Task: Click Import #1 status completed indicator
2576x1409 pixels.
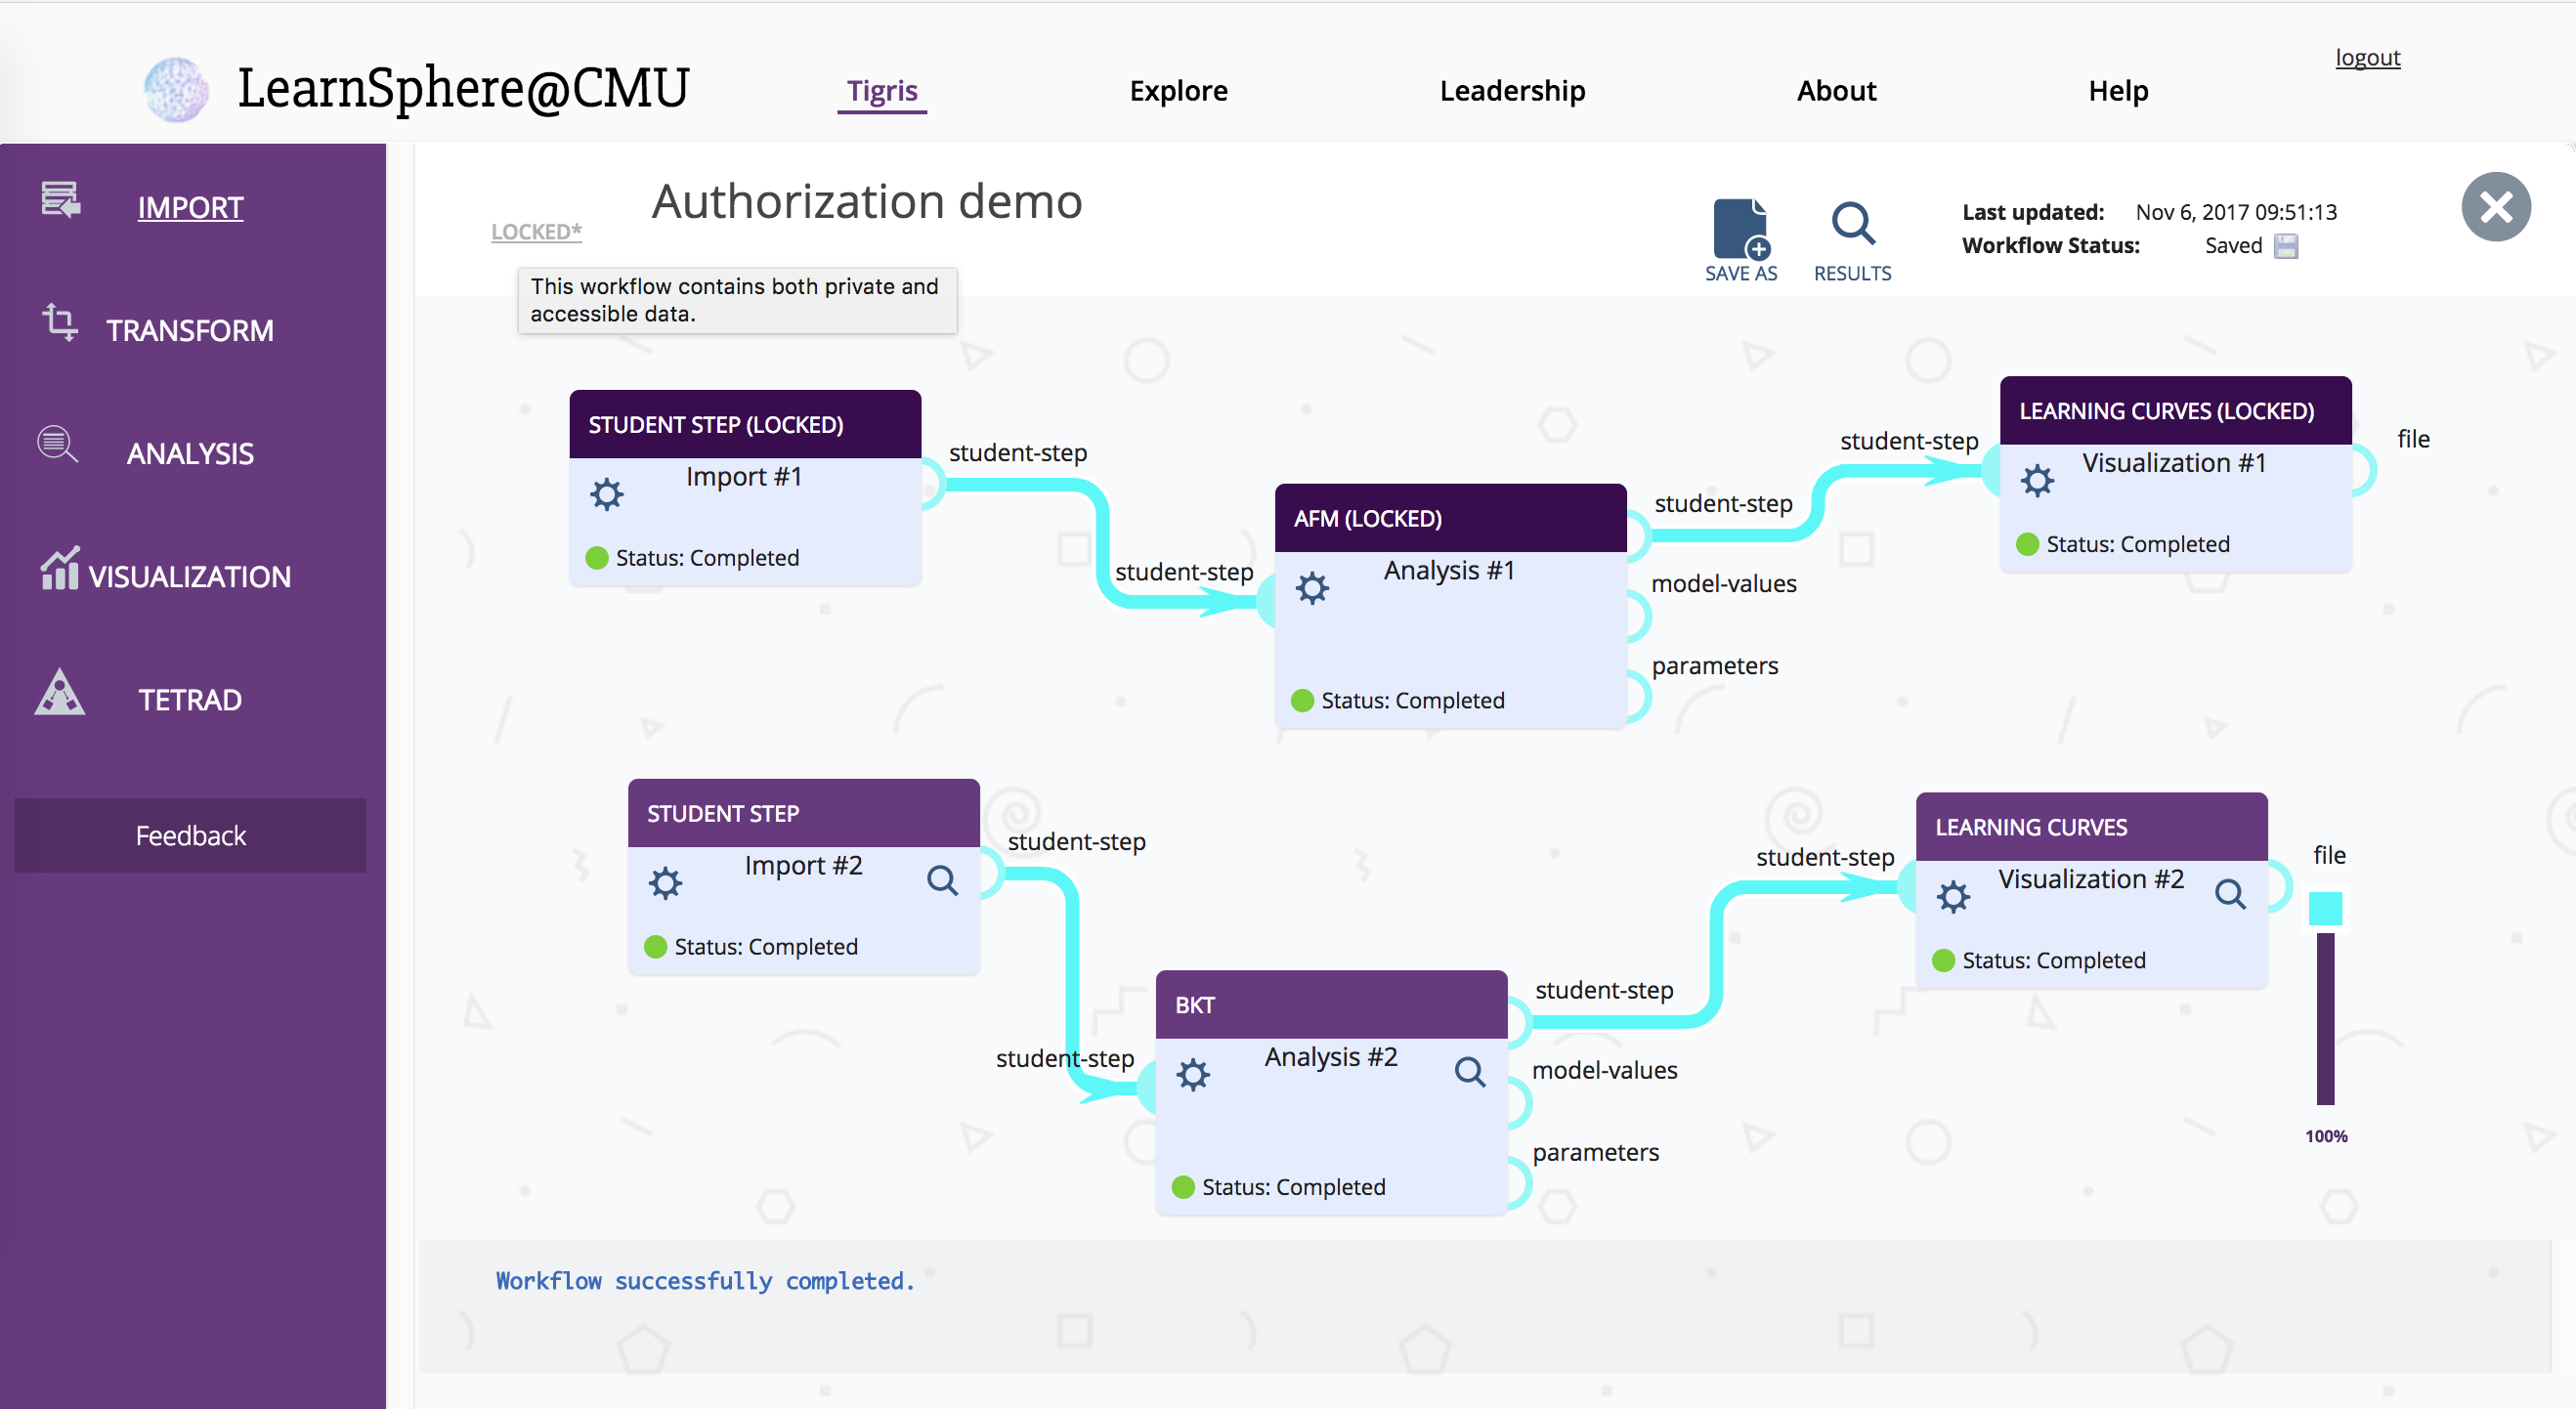Action: [x=596, y=558]
